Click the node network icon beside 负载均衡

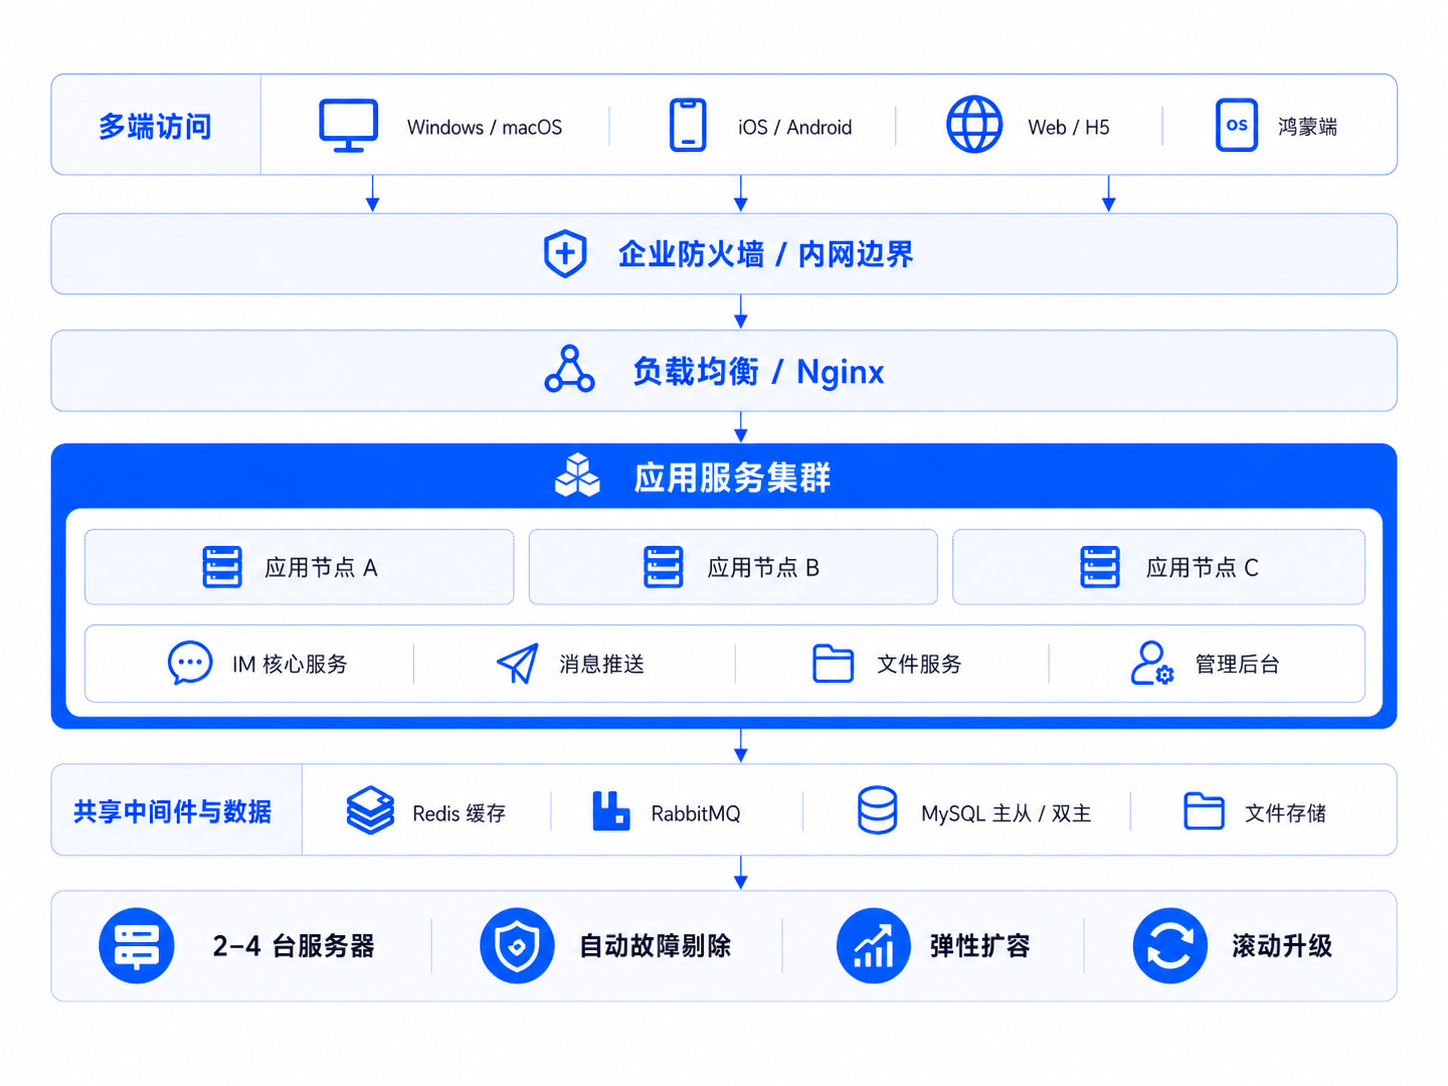click(x=569, y=369)
